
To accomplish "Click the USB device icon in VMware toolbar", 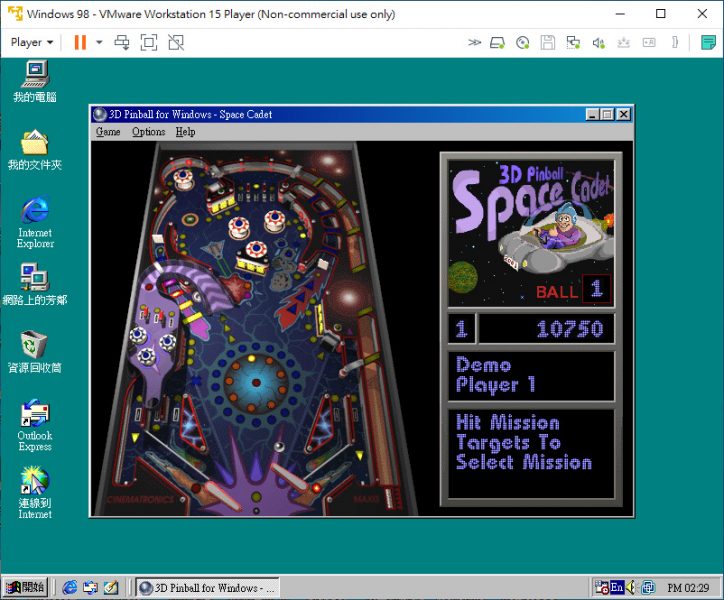I will pyautogui.click(x=623, y=43).
